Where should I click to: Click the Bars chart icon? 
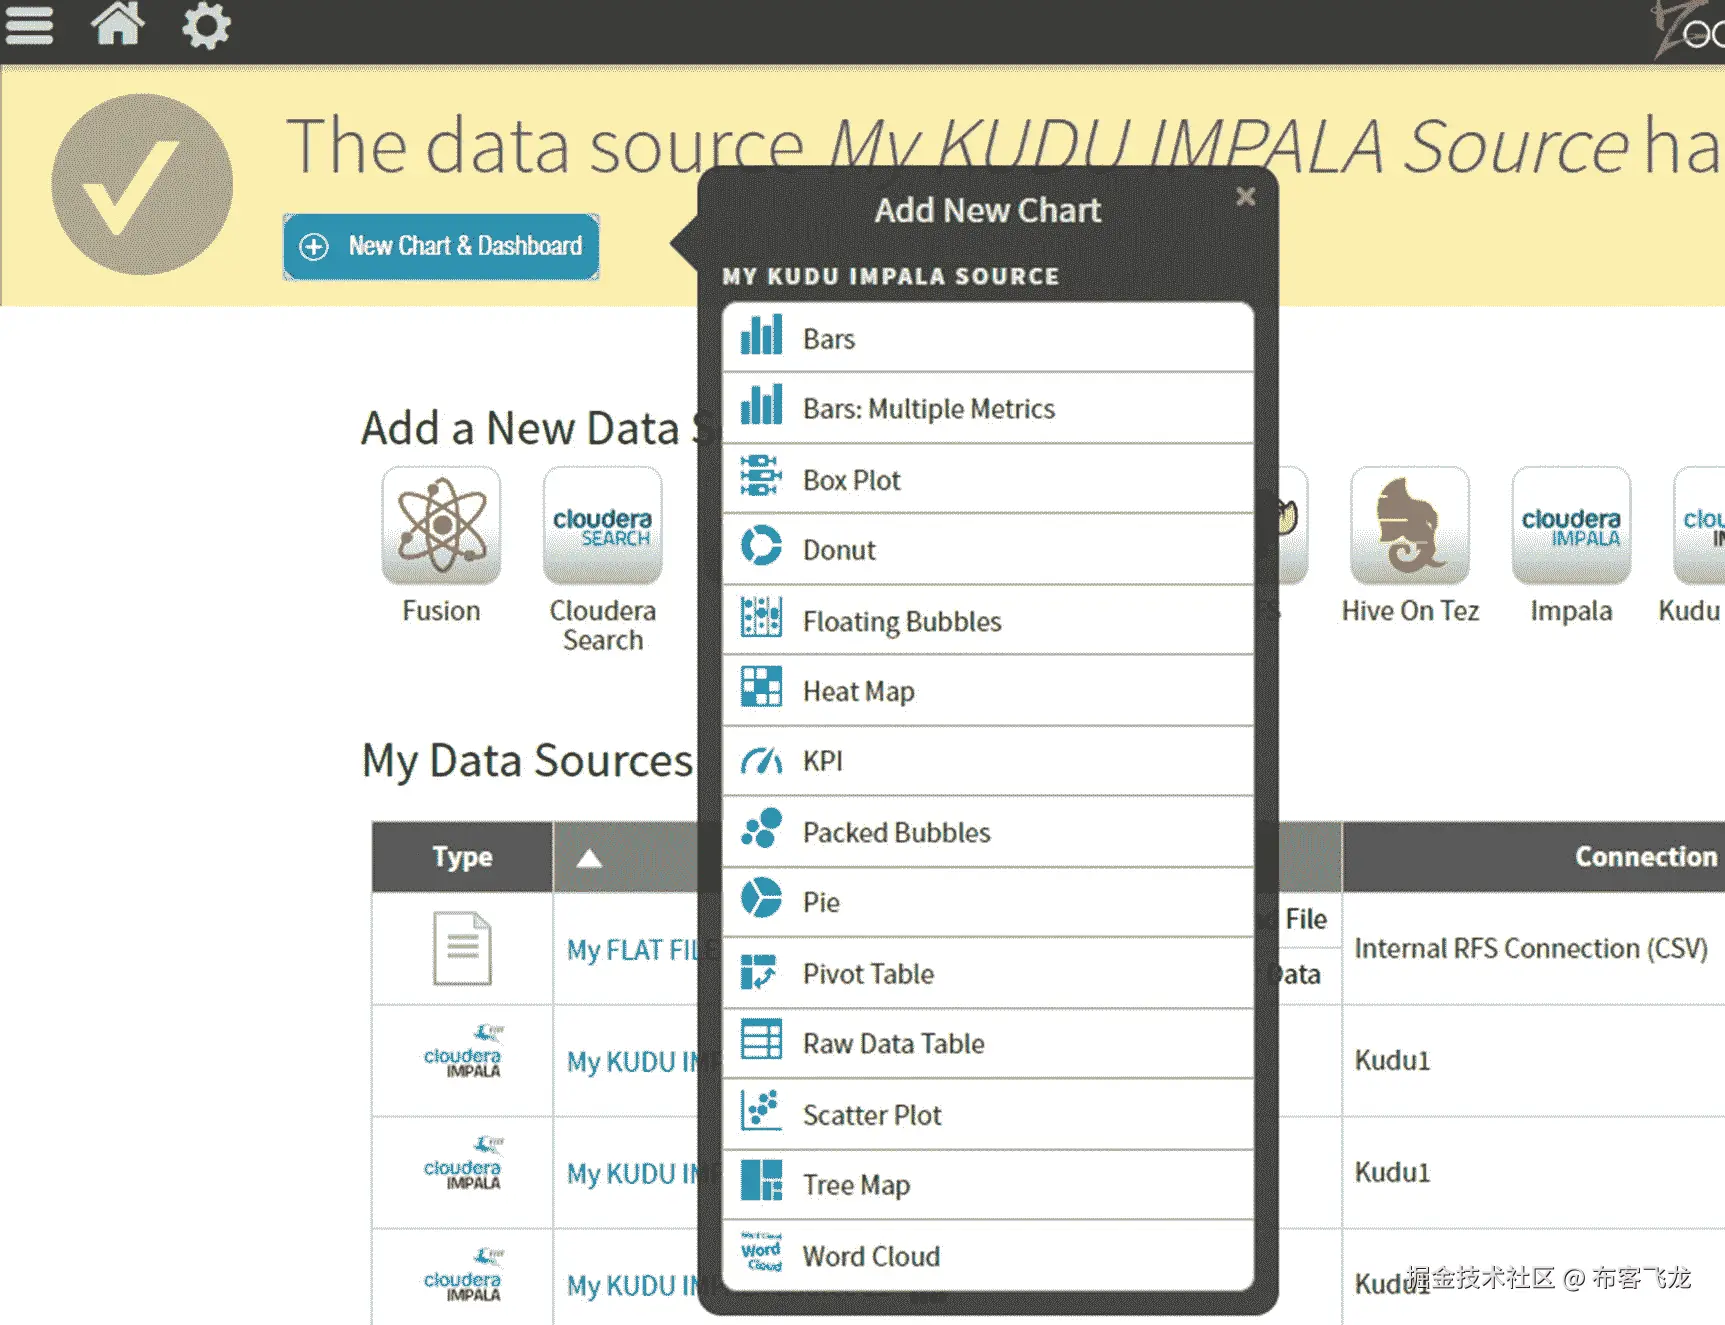click(x=761, y=337)
